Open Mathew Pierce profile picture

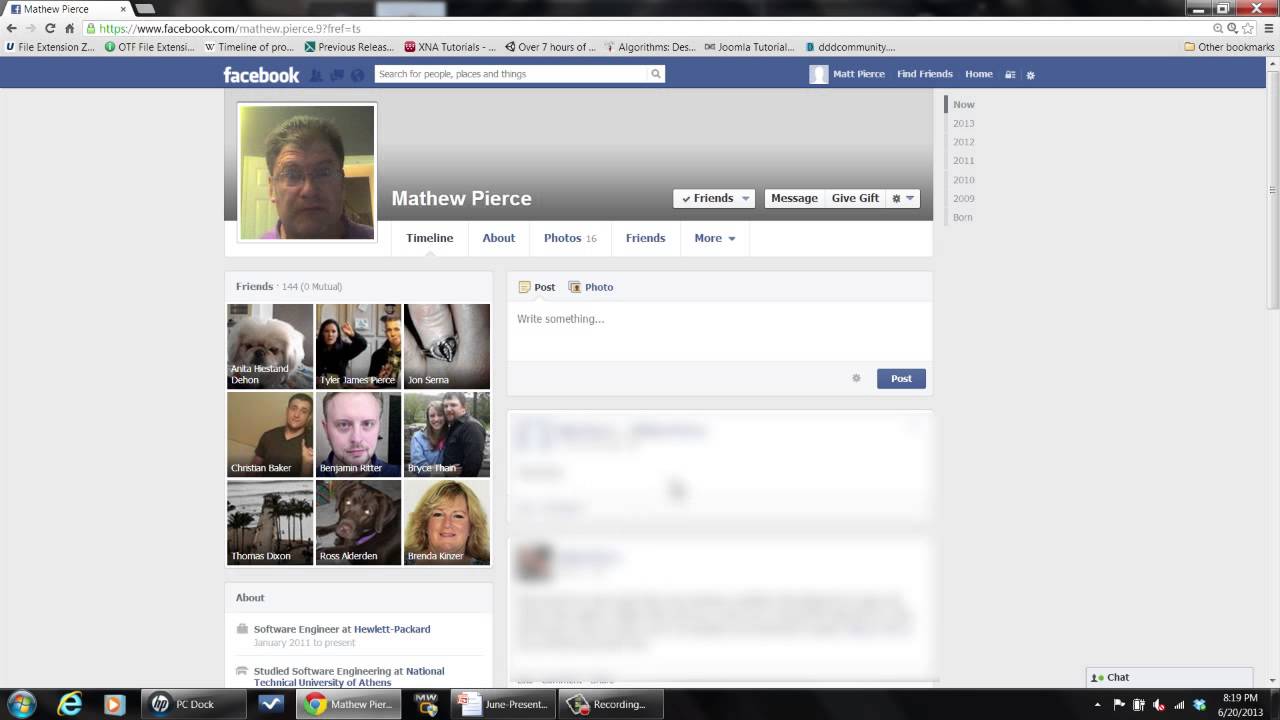pos(307,172)
